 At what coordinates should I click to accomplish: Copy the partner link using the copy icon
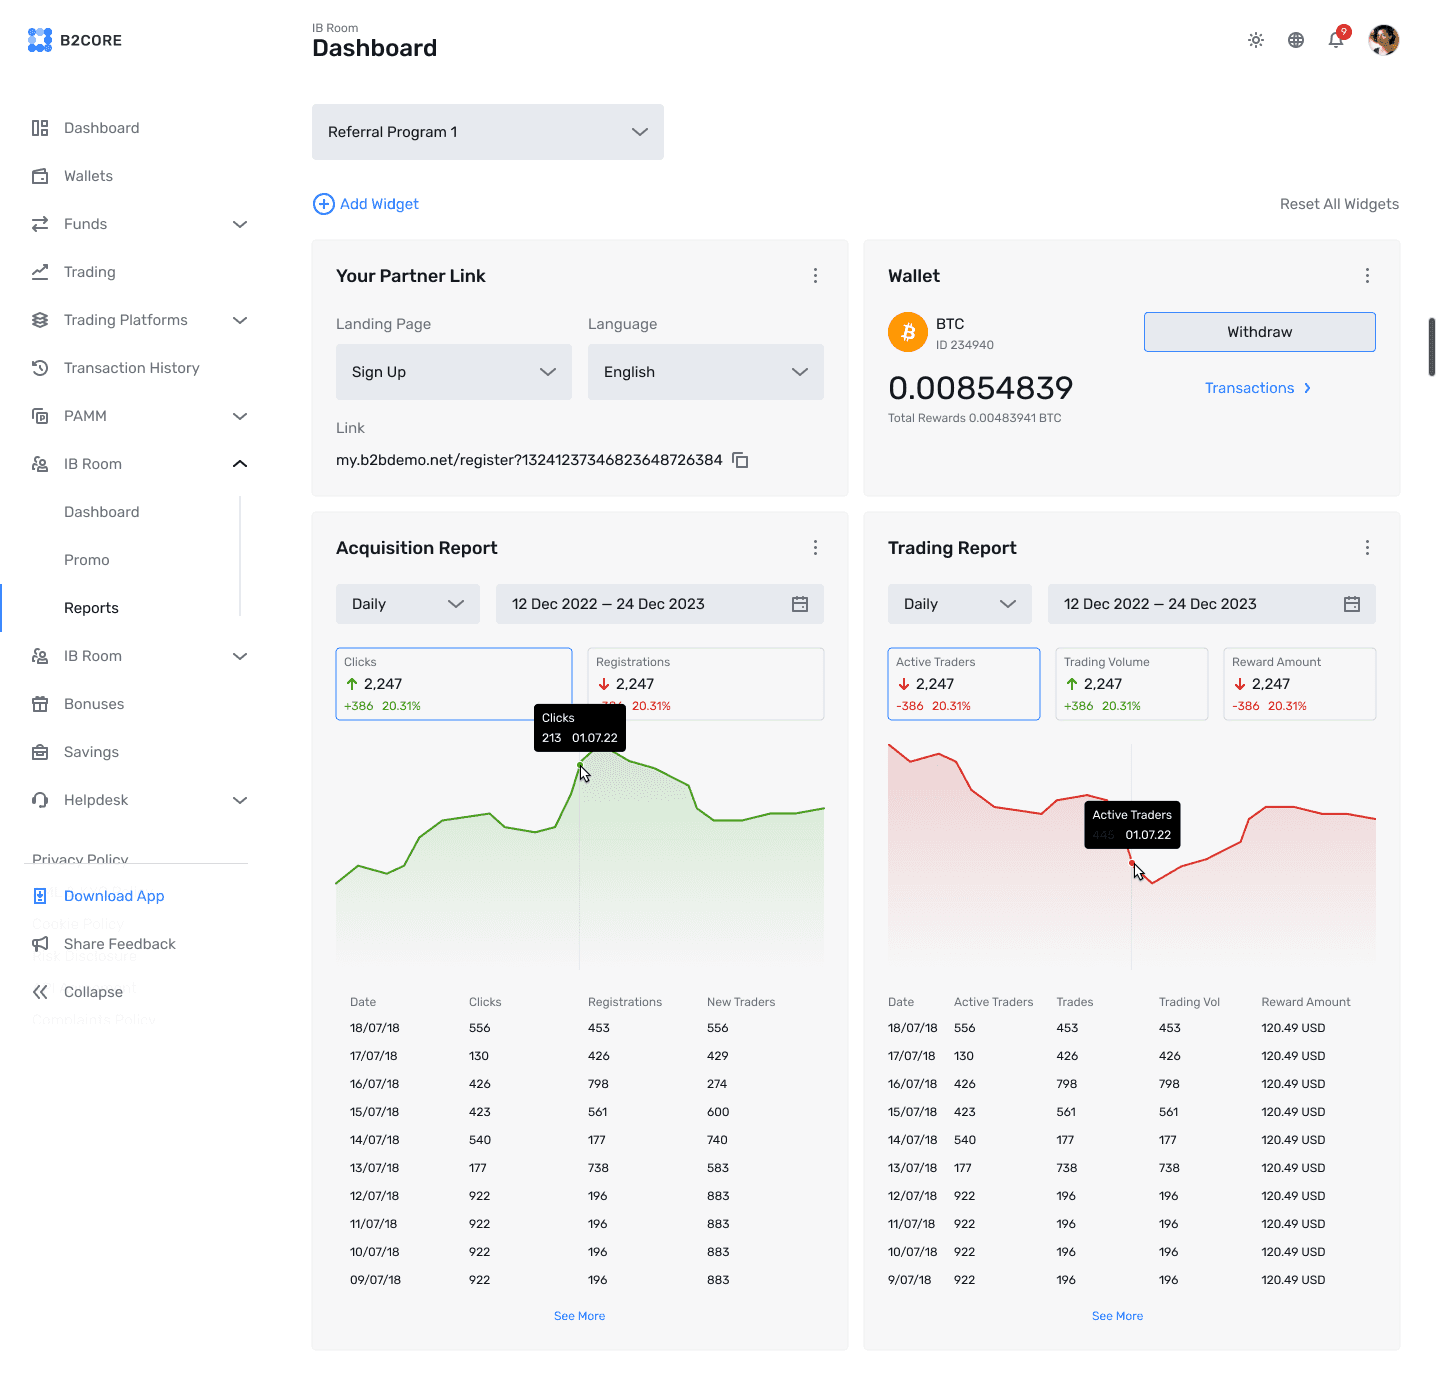tap(740, 460)
